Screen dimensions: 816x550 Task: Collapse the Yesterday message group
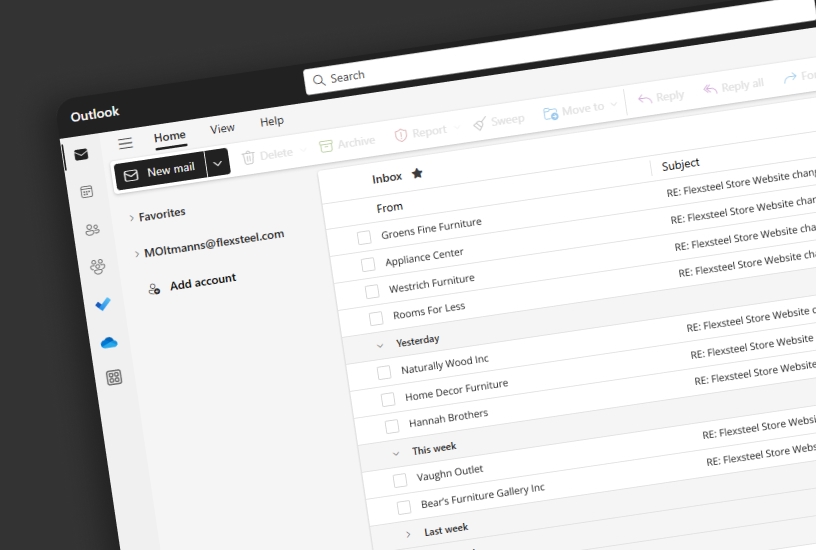(380, 346)
